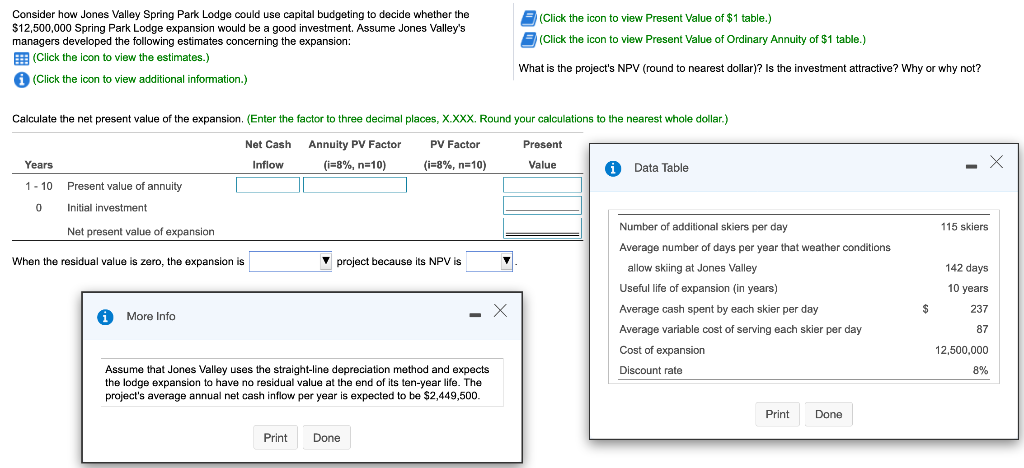
Task: Click the Net present value of expansion field
Action: click(542, 228)
